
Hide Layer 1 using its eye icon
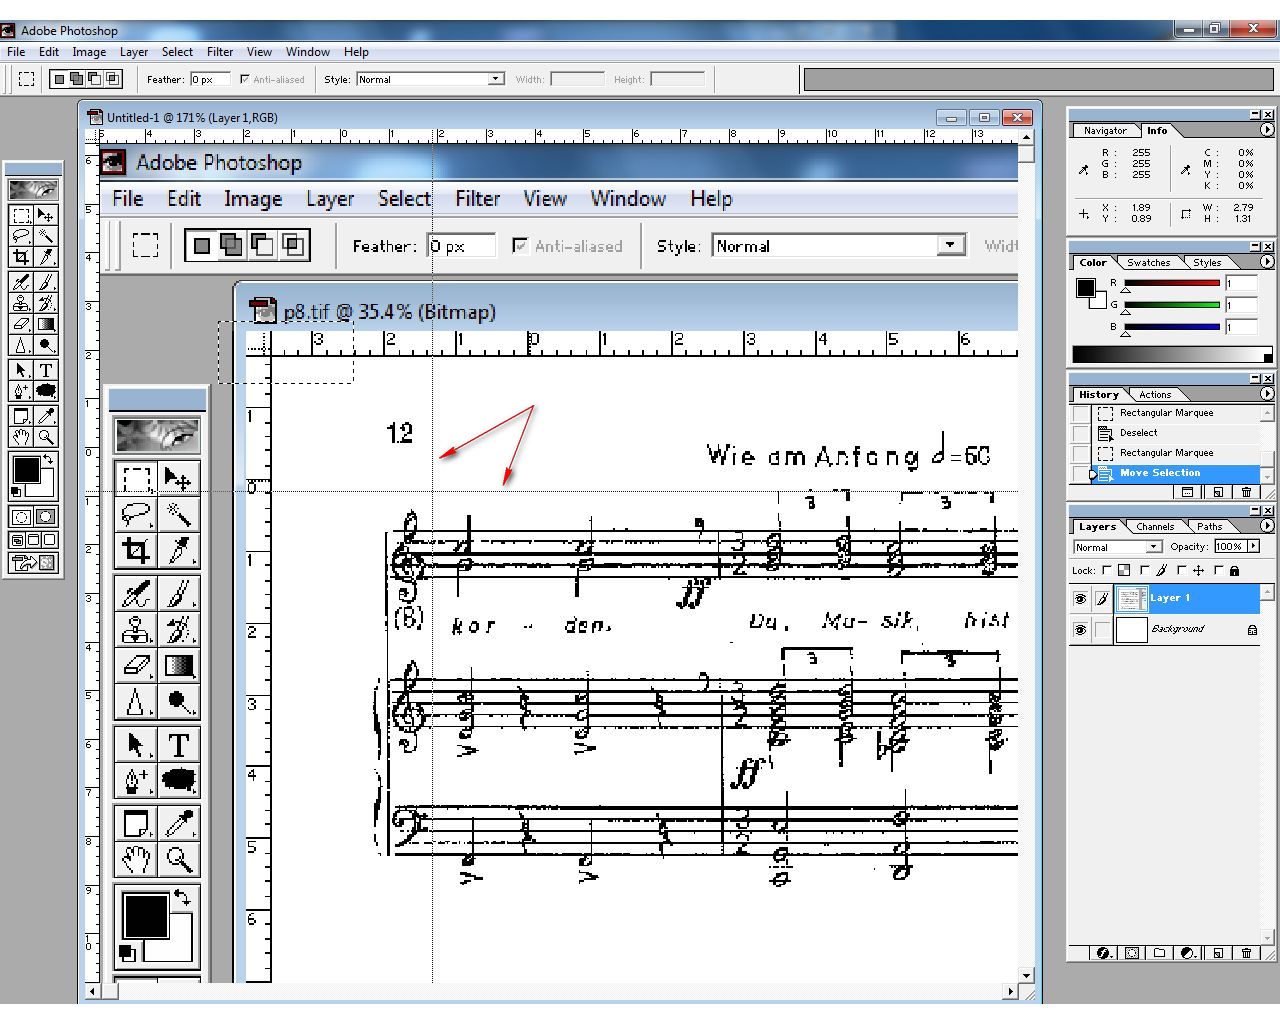click(1080, 599)
